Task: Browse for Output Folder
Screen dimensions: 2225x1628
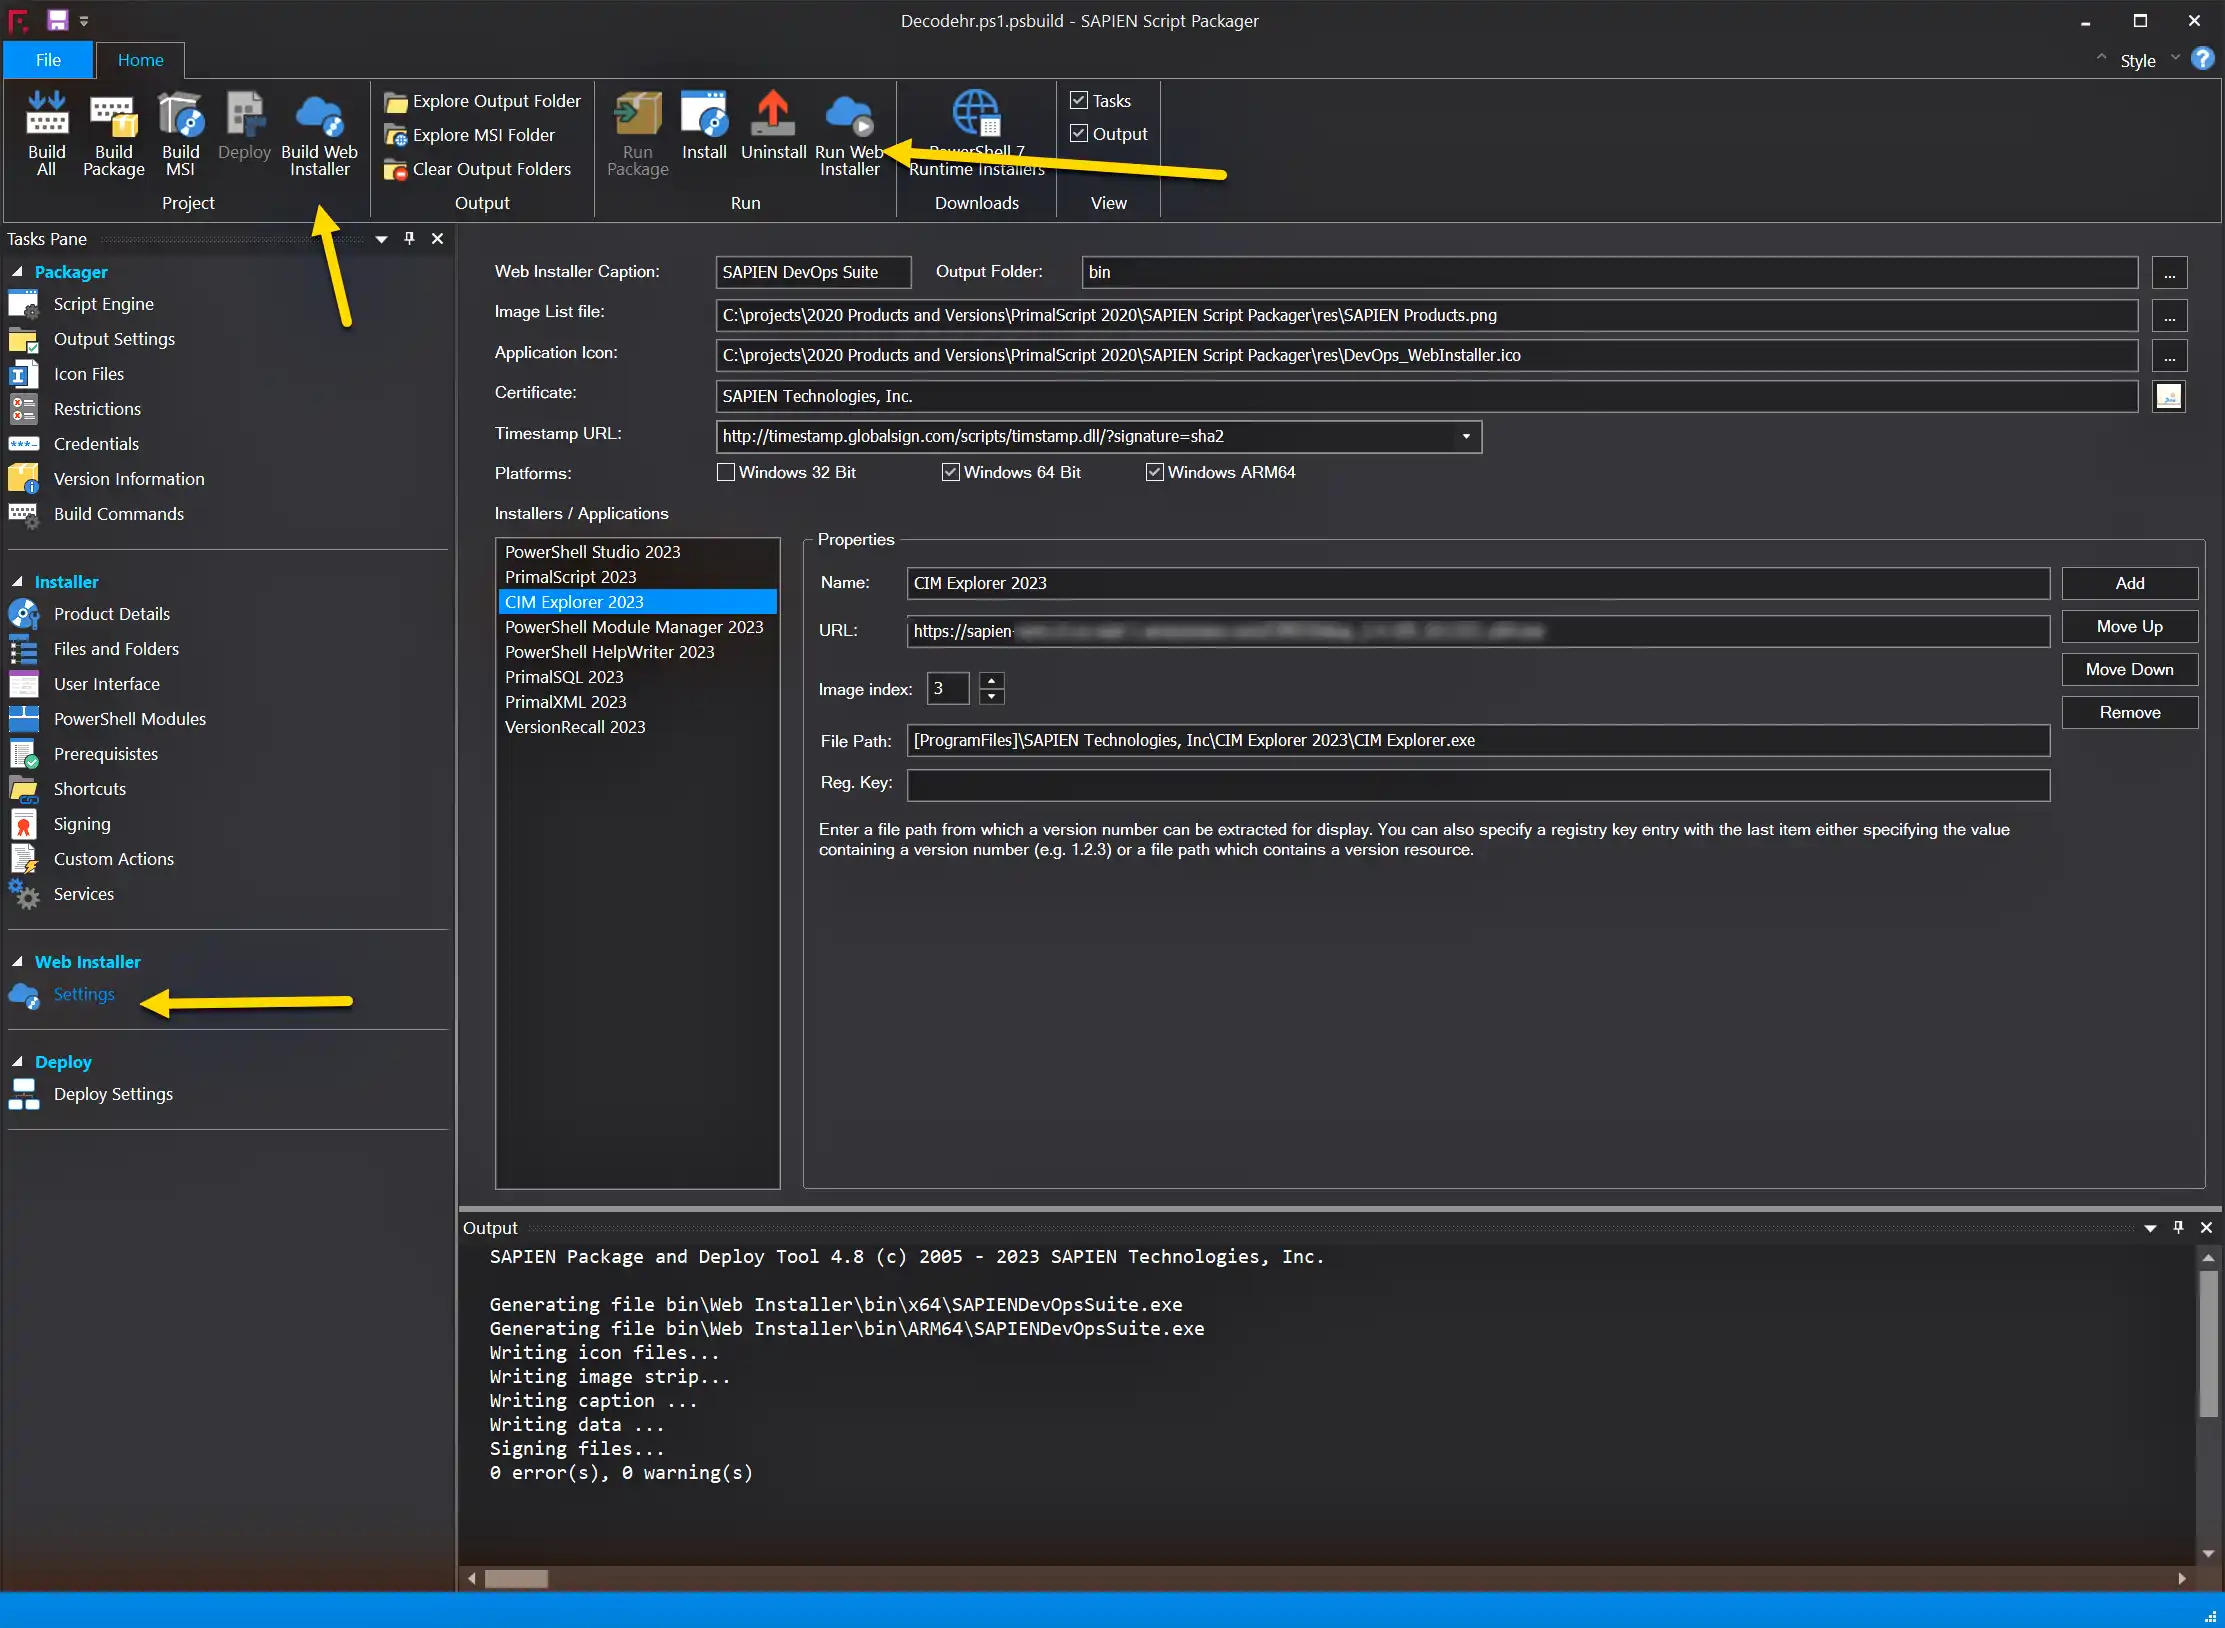Action: (2169, 273)
